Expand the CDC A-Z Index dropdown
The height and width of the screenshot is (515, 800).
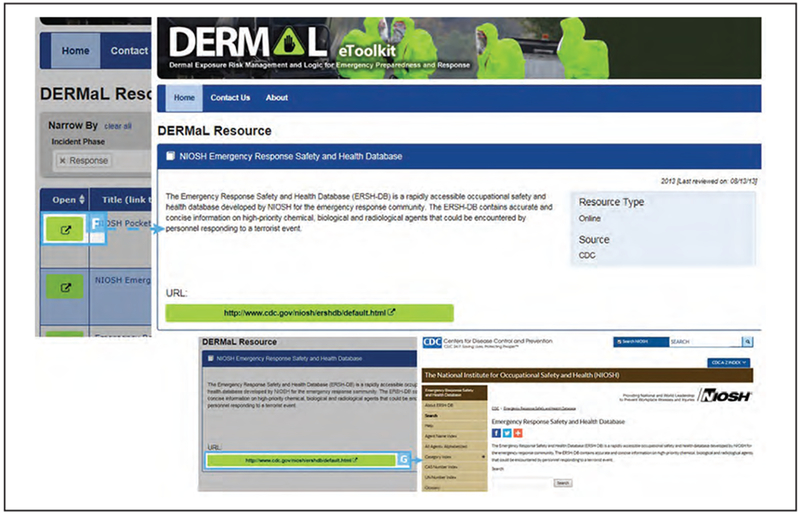click(x=729, y=362)
